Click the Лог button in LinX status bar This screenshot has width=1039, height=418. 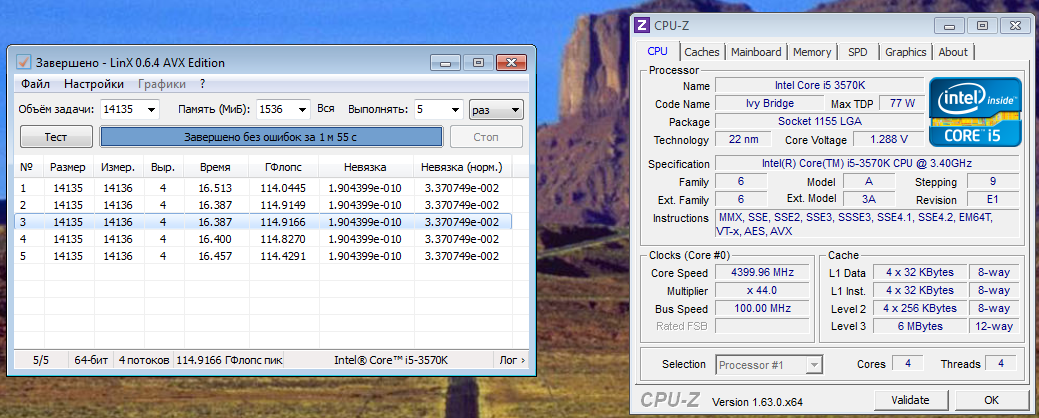(x=512, y=360)
